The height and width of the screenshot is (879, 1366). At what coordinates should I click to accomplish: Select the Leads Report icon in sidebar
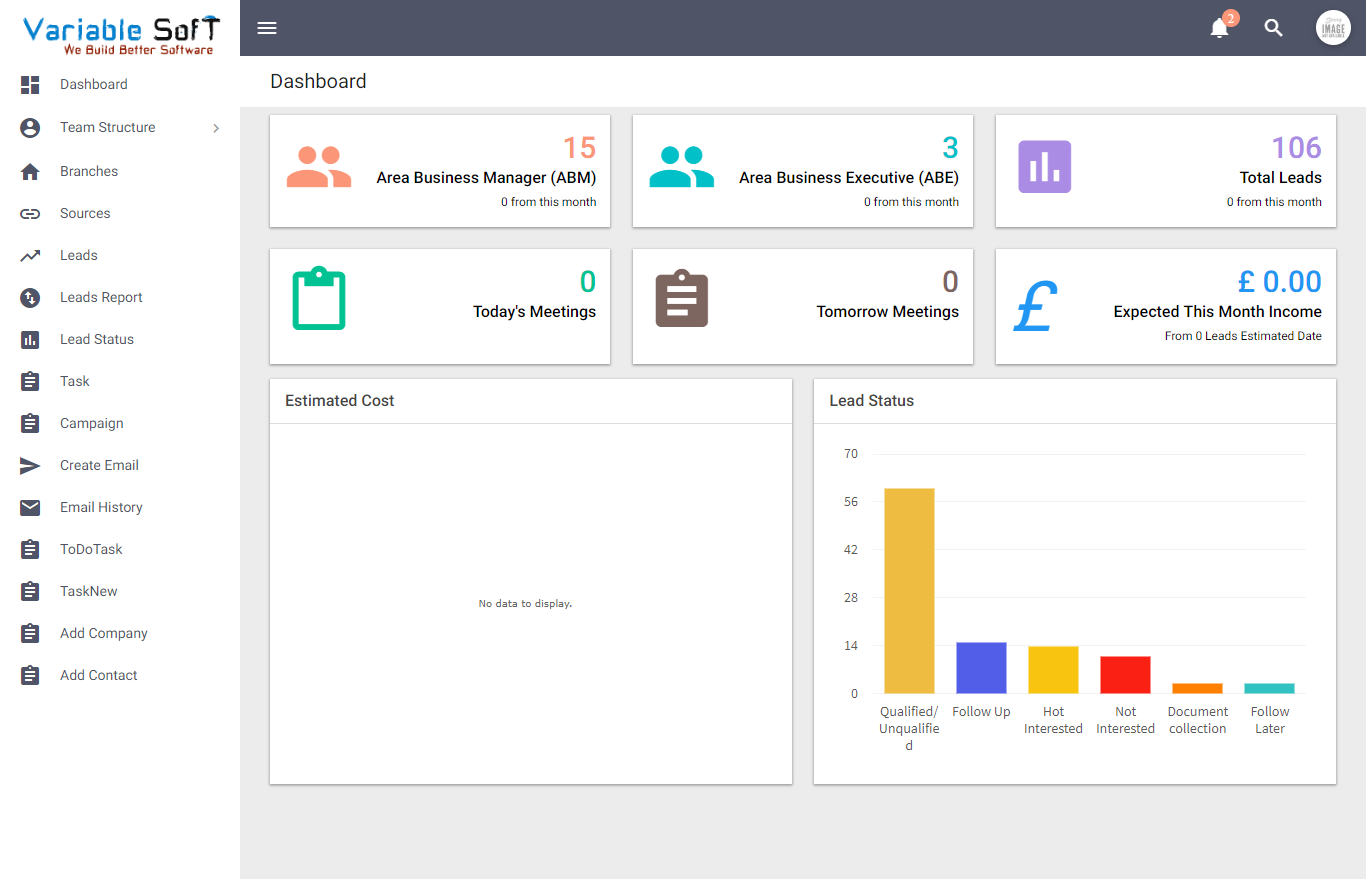pos(29,297)
